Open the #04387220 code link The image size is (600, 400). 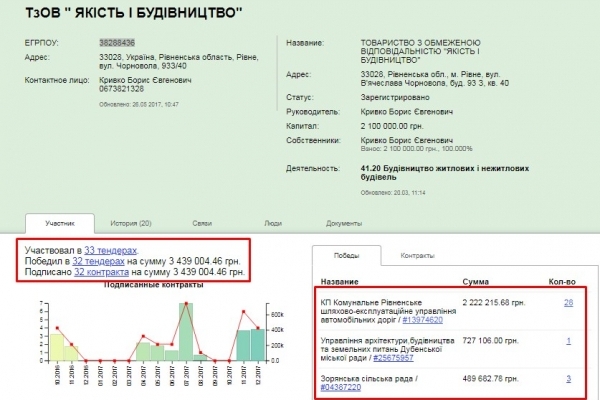point(343,386)
